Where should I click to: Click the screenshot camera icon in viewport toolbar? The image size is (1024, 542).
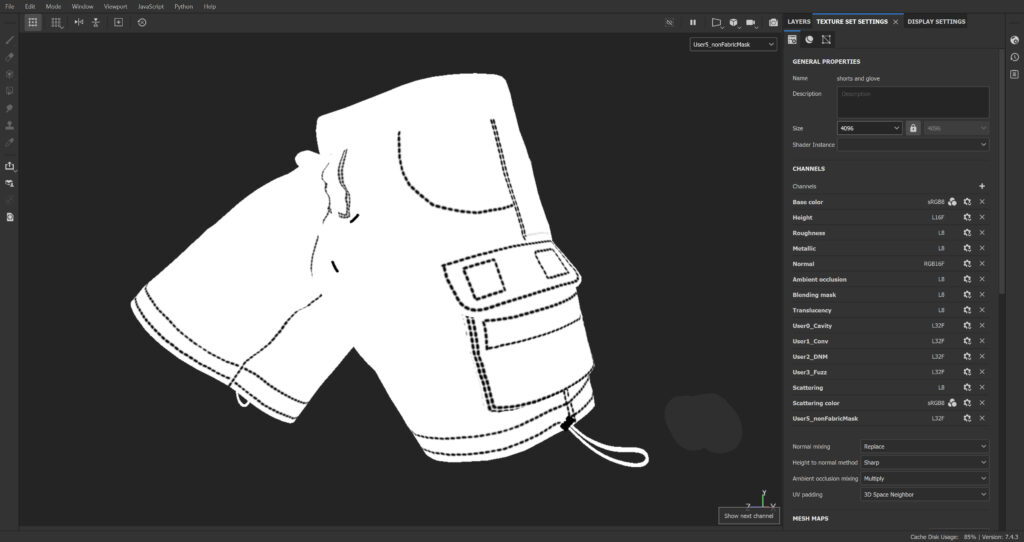click(773, 22)
